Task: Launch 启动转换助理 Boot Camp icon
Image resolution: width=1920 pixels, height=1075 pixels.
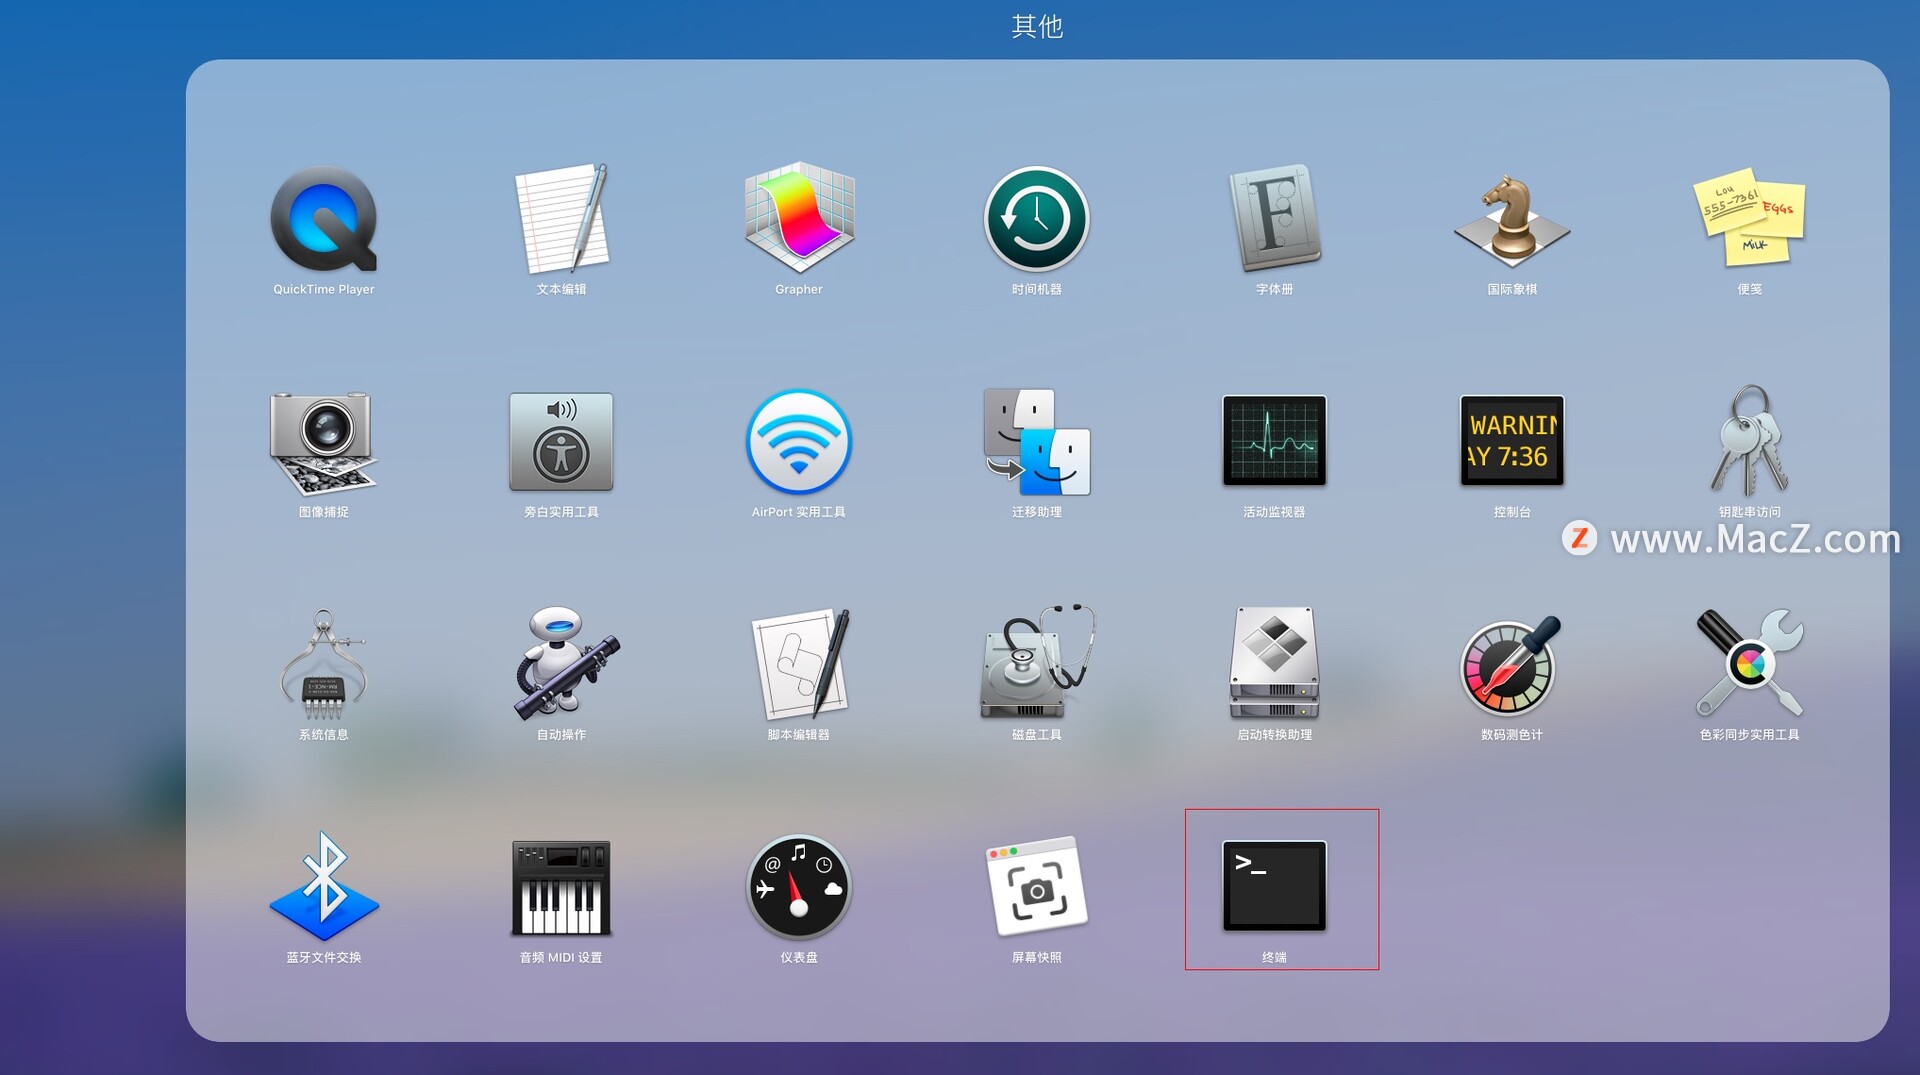Action: pos(1274,662)
